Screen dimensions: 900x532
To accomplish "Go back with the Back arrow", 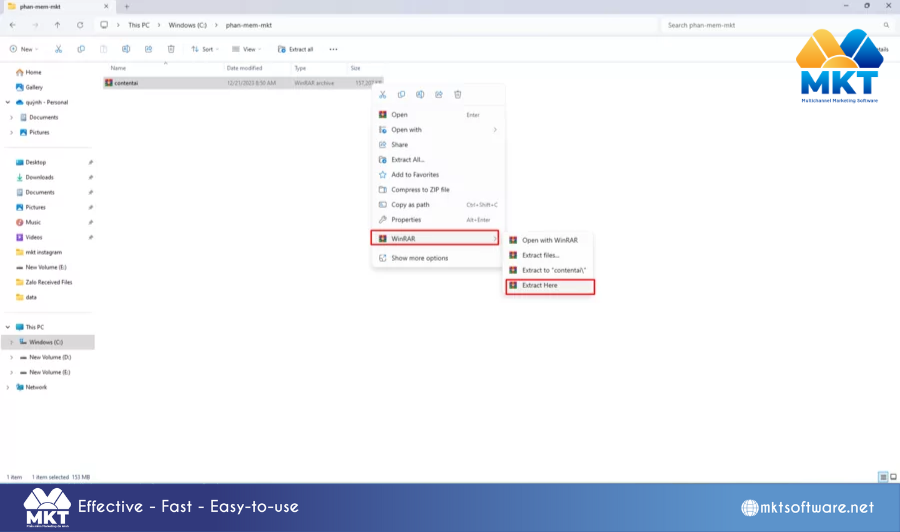I will click(13, 25).
